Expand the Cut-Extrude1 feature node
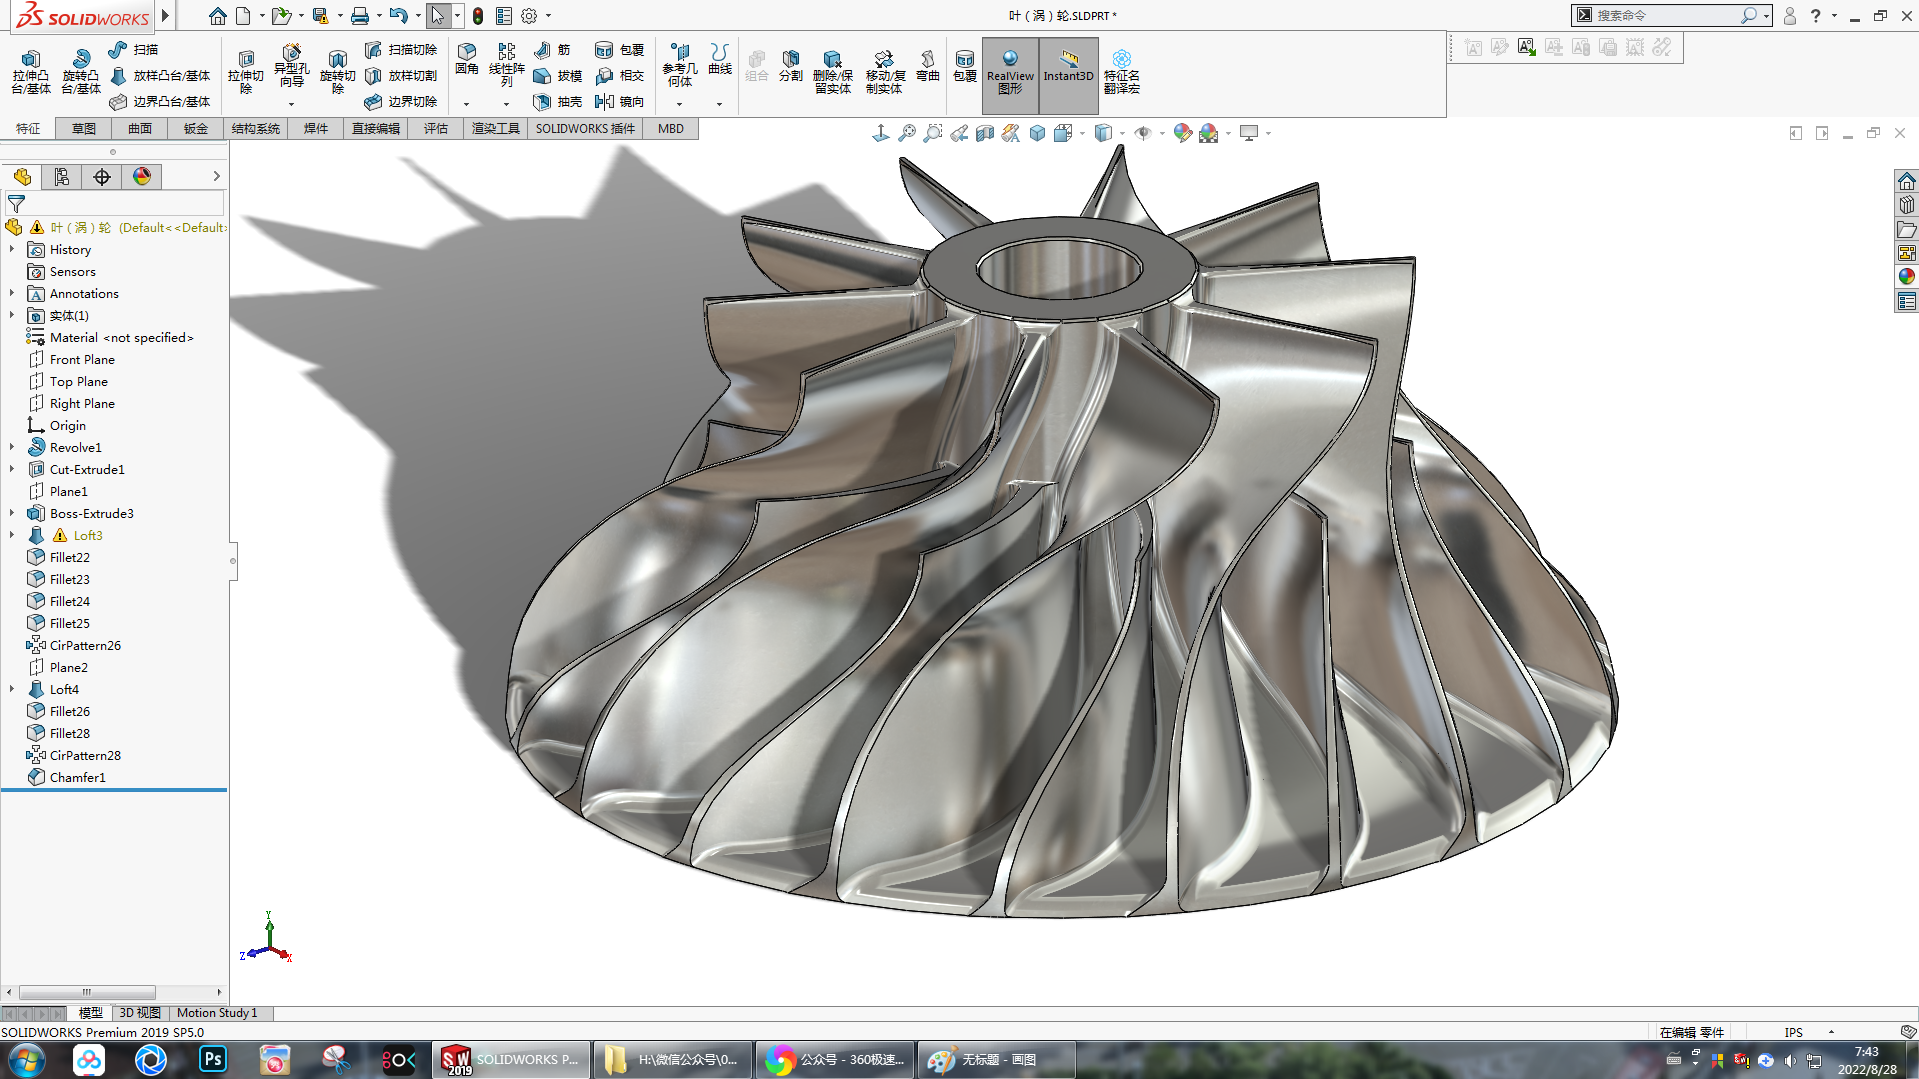Viewport: 1919px width, 1079px height. click(12, 469)
